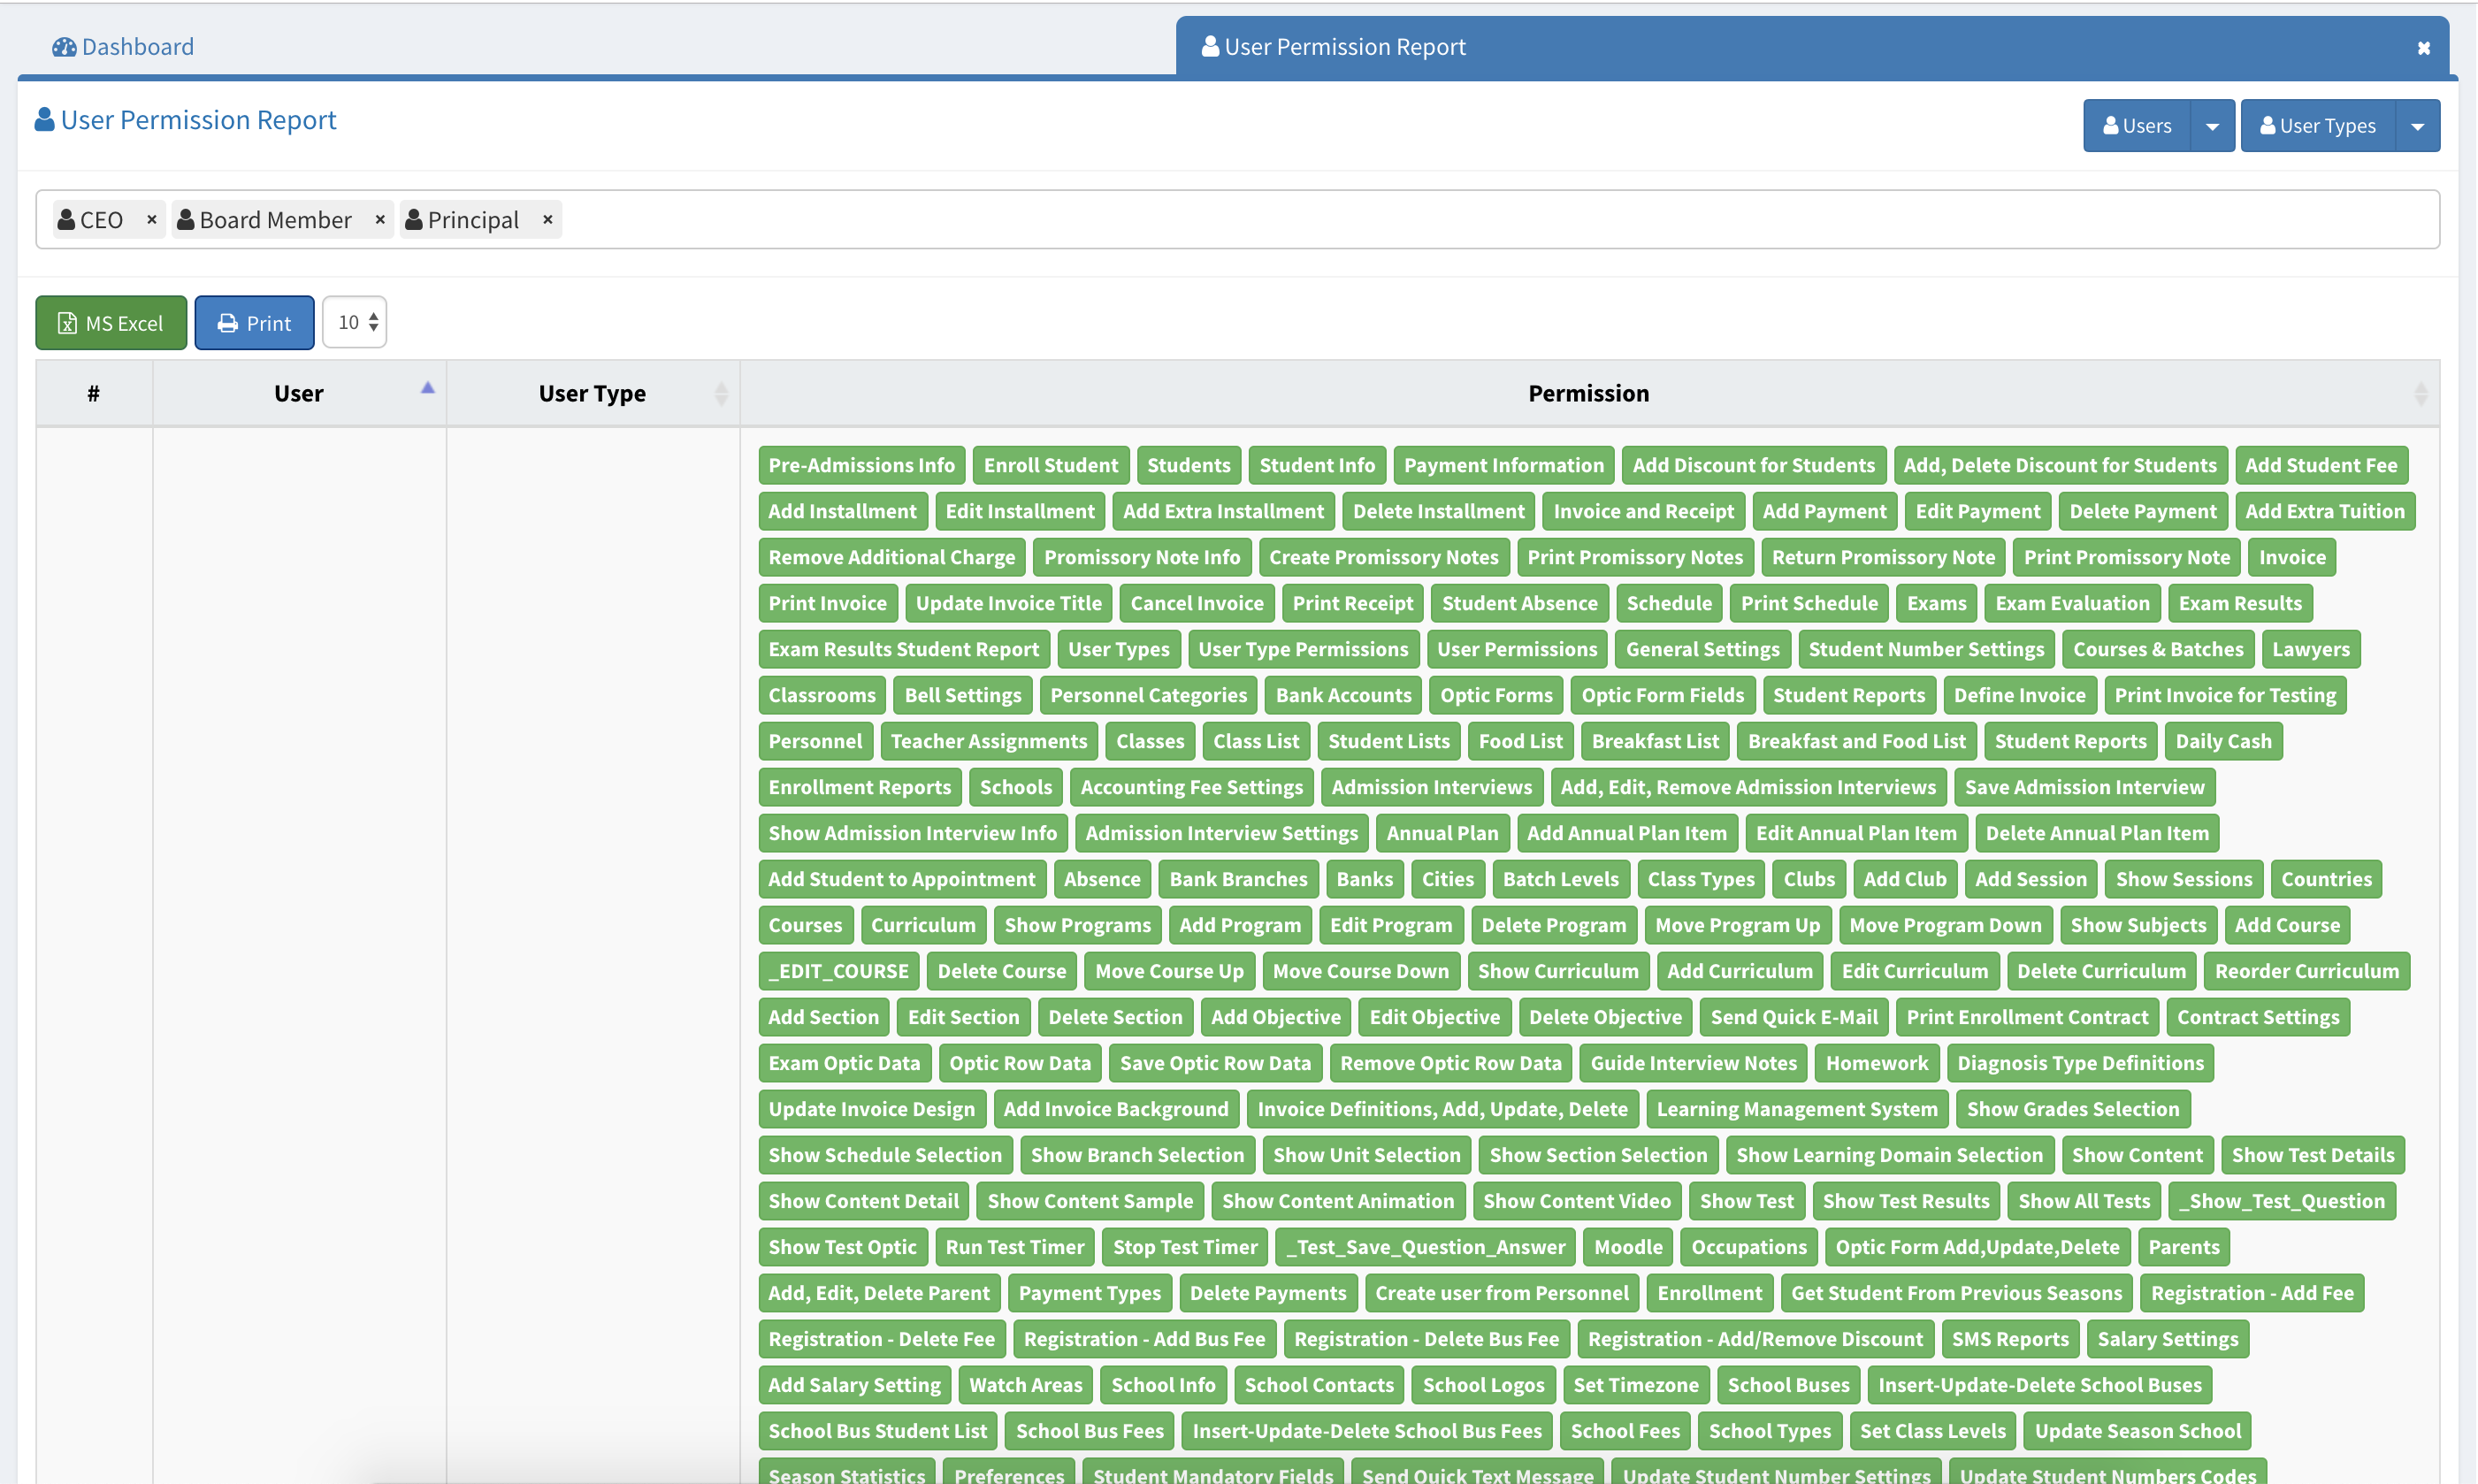
Task: Open the rows-per-page selector showing 10
Action: (355, 323)
